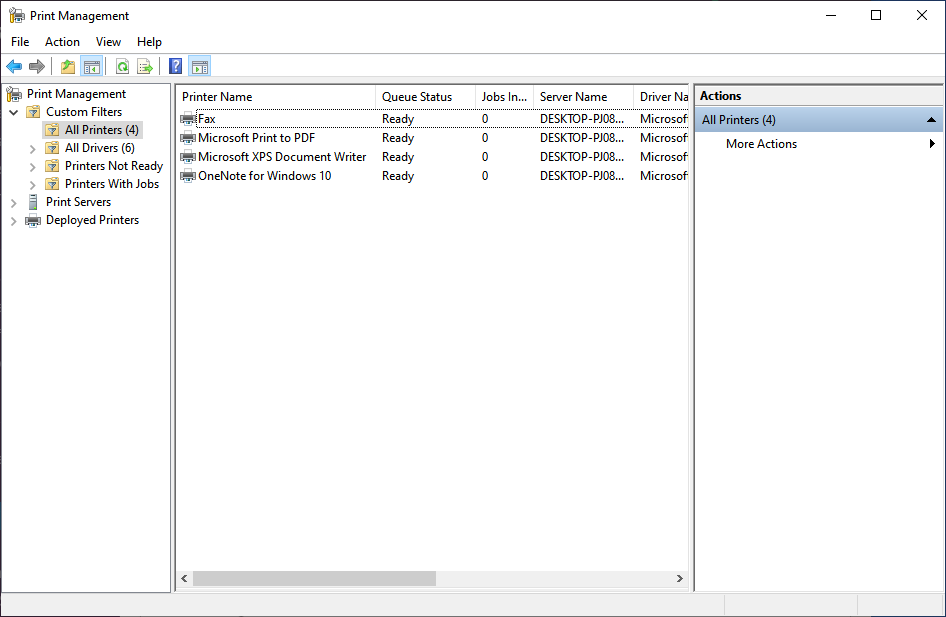Image resolution: width=946 pixels, height=617 pixels.
Task: Toggle Show/Hide Action Pane toolbar icon
Action: (200, 66)
